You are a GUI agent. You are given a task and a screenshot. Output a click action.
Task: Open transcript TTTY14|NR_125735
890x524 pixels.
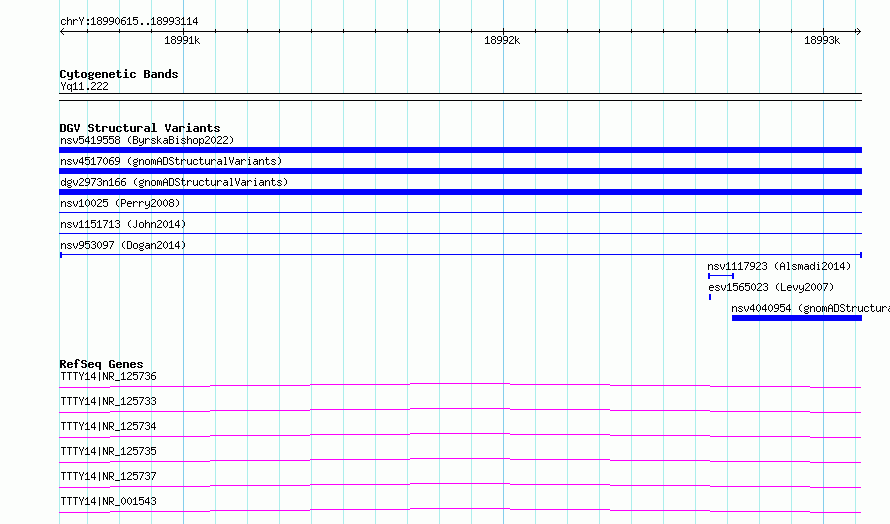coord(108,451)
